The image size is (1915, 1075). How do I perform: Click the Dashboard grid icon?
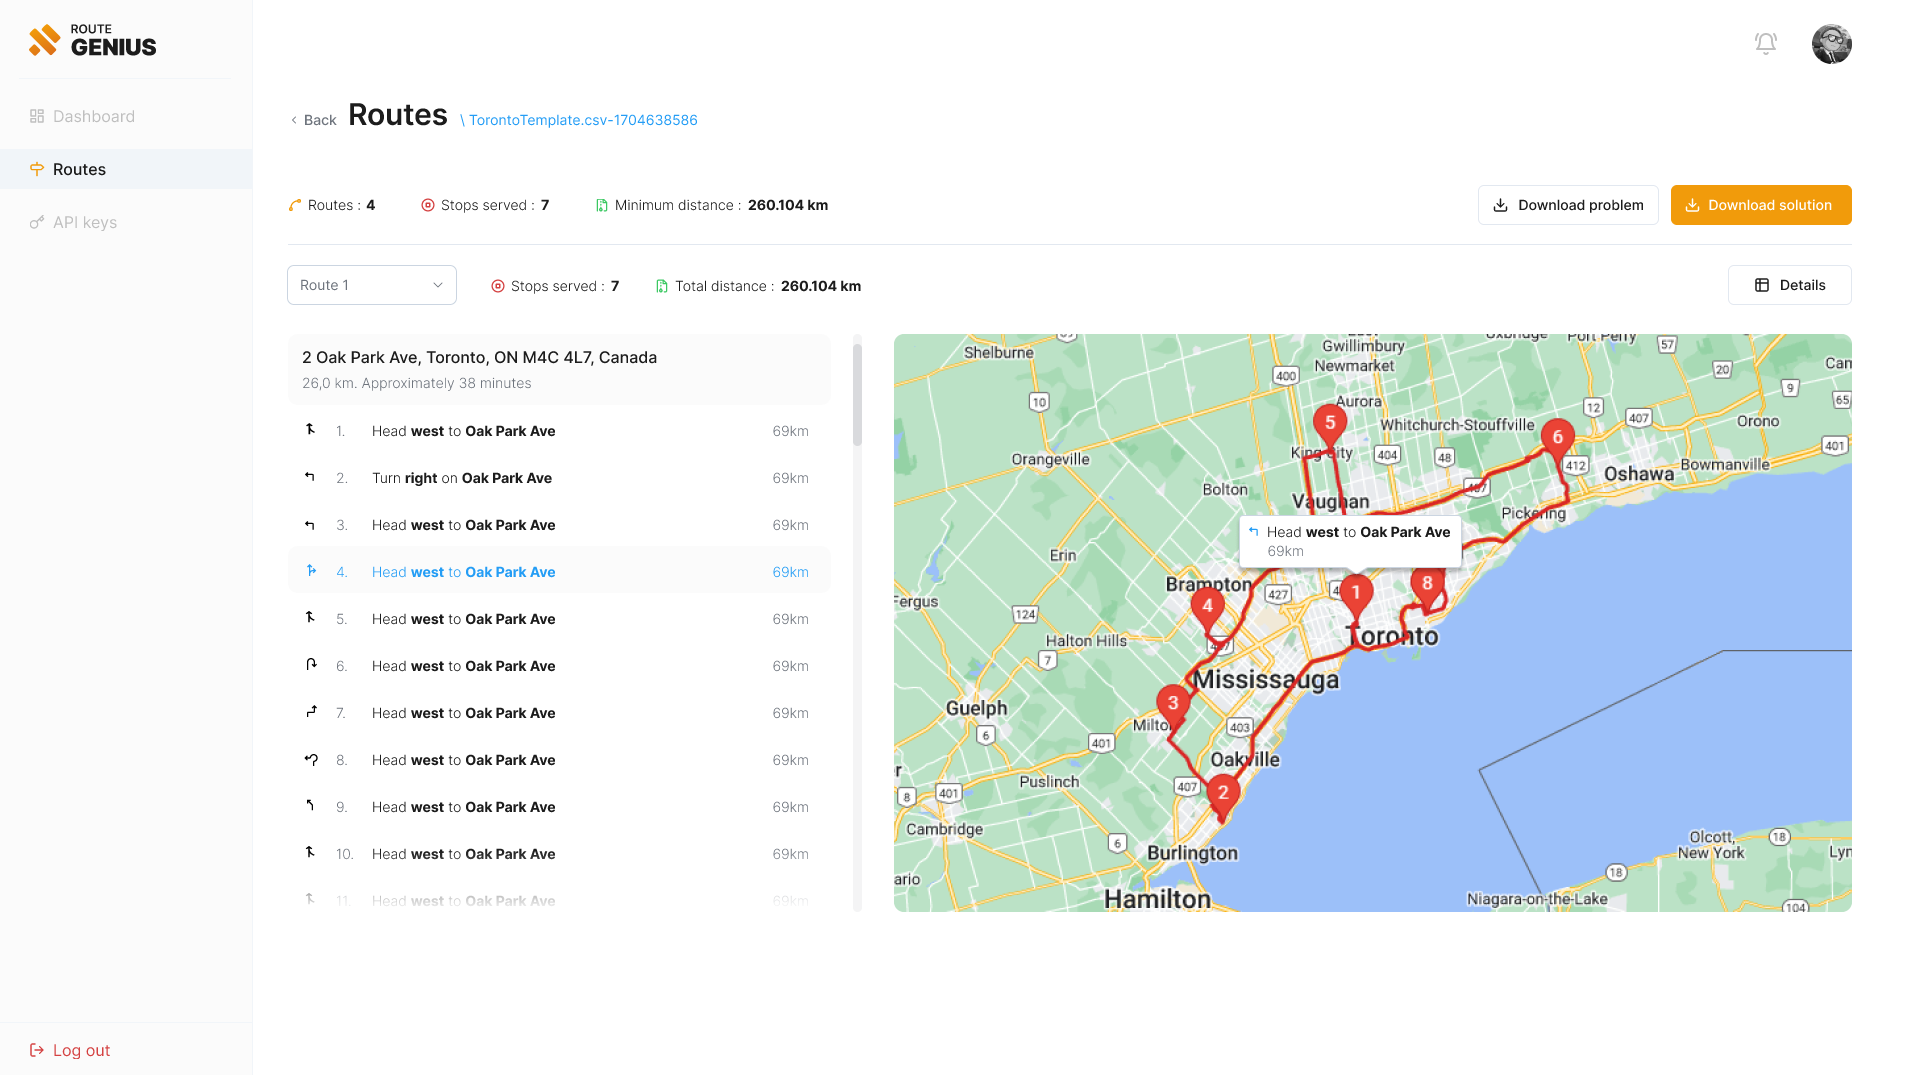[x=37, y=116]
